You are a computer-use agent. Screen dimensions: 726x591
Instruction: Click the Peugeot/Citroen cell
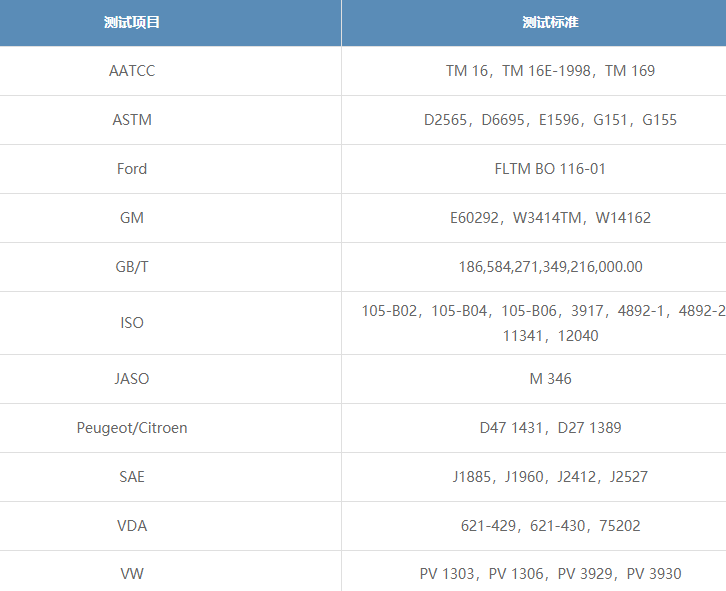(x=132, y=428)
